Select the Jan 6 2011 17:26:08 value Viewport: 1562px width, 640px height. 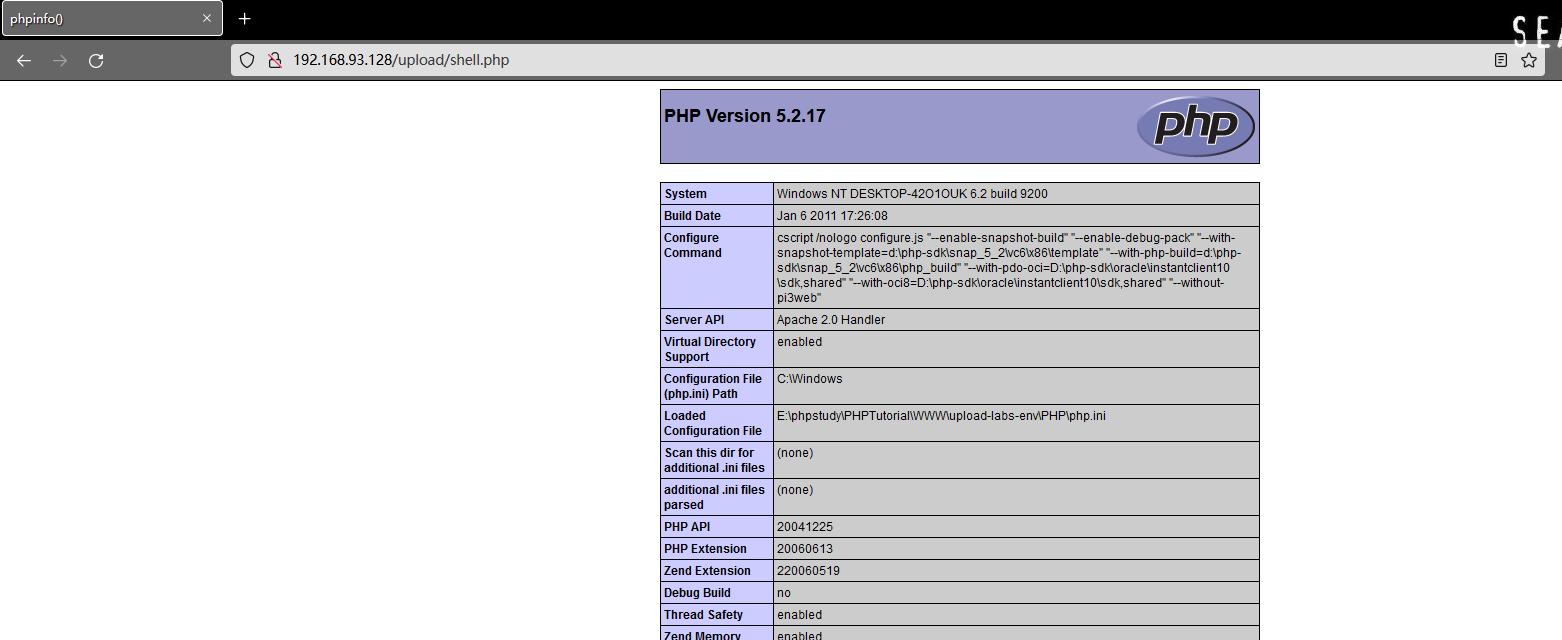832,216
